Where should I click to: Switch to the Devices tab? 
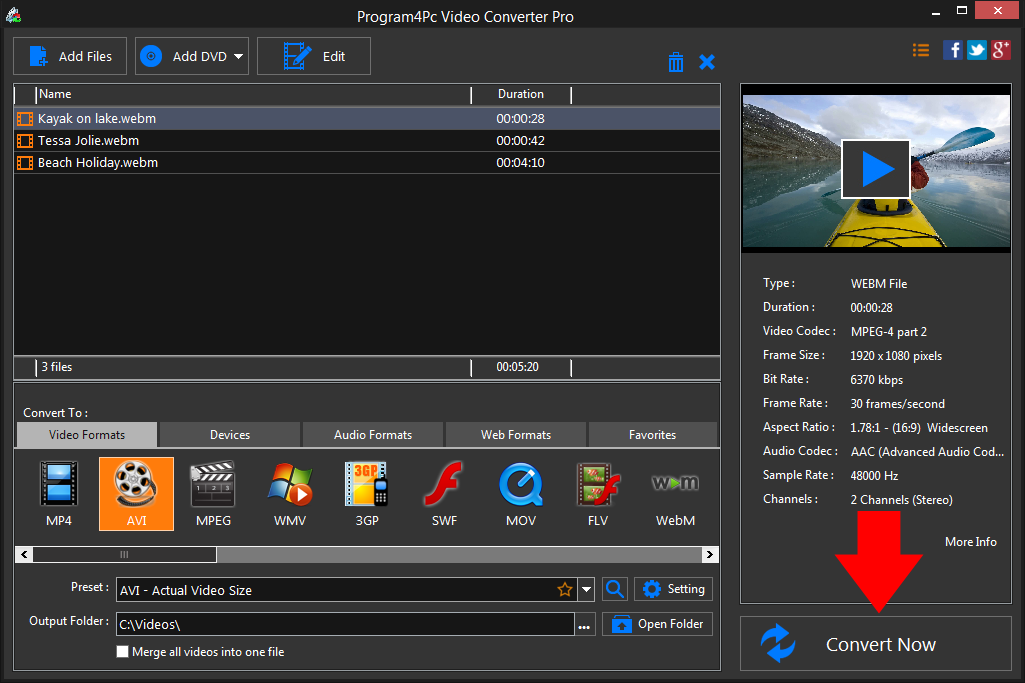(x=228, y=434)
